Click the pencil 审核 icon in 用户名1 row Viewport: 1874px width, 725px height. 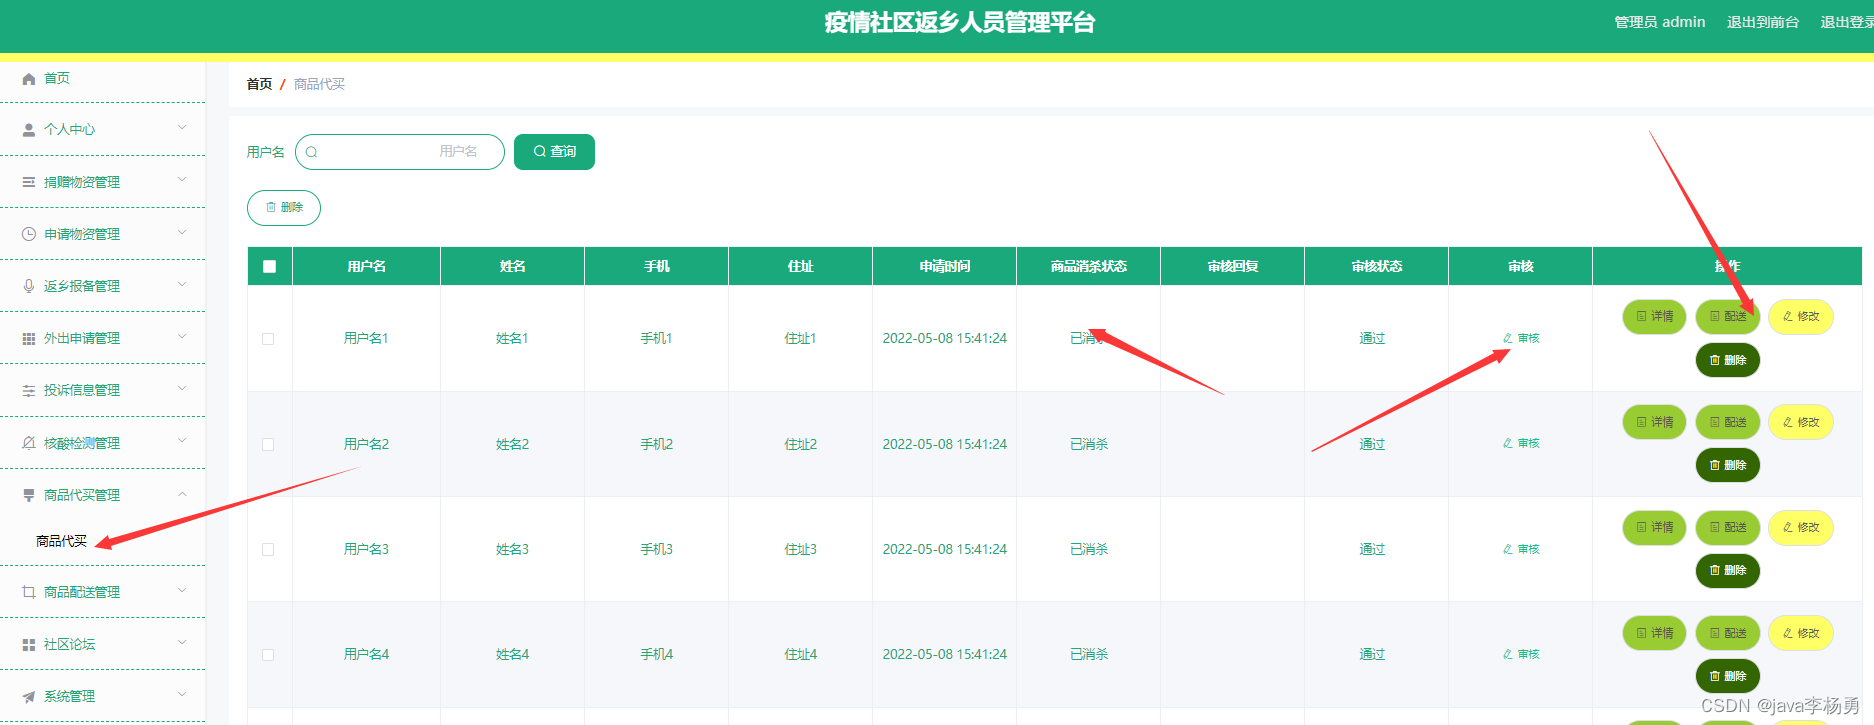click(x=1507, y=338)
